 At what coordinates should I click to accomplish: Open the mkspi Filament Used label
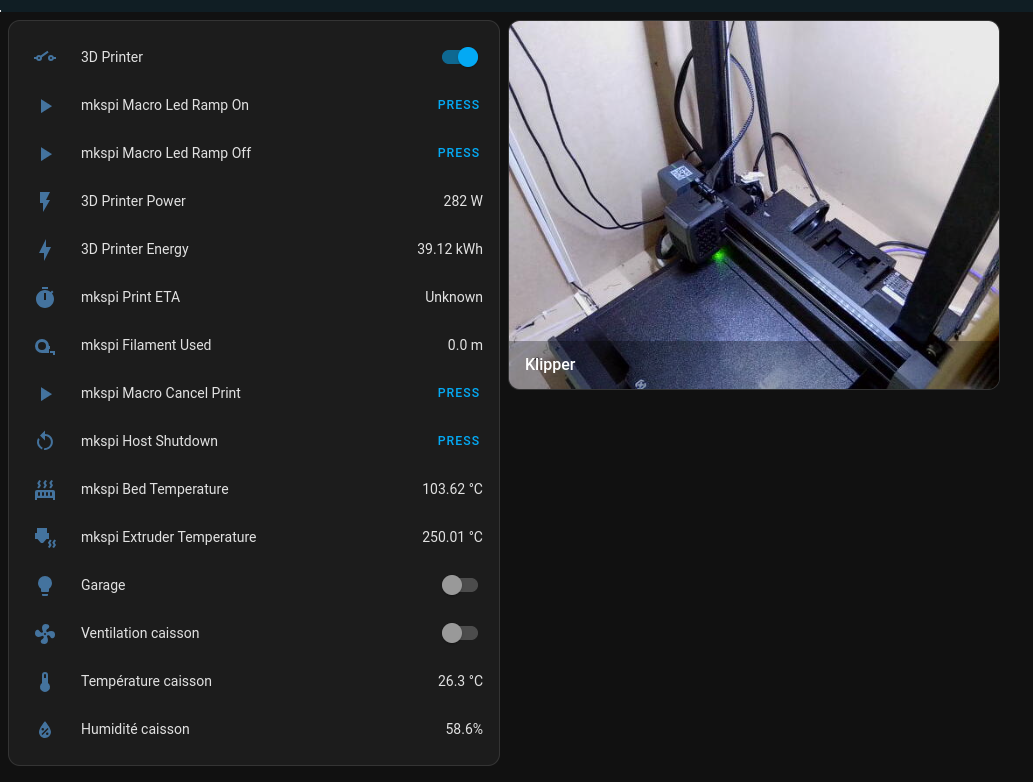pyautogui.click(x=146, y=345)
